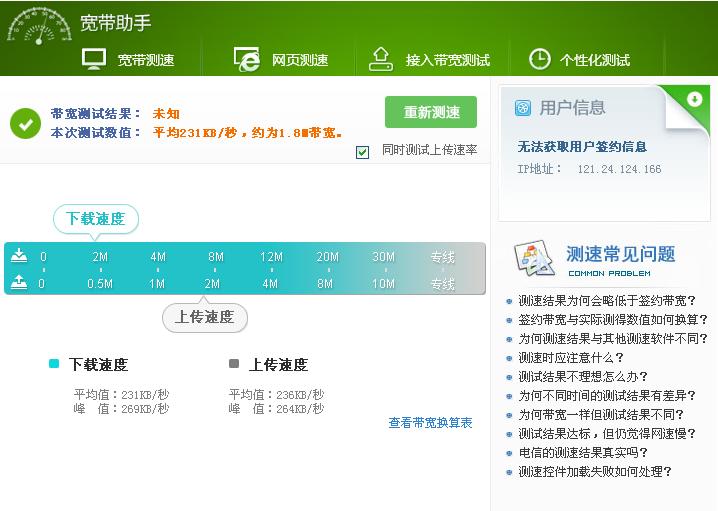Click upload average value 236KB/秒
The image size is (718, 511).
(300, 394)
